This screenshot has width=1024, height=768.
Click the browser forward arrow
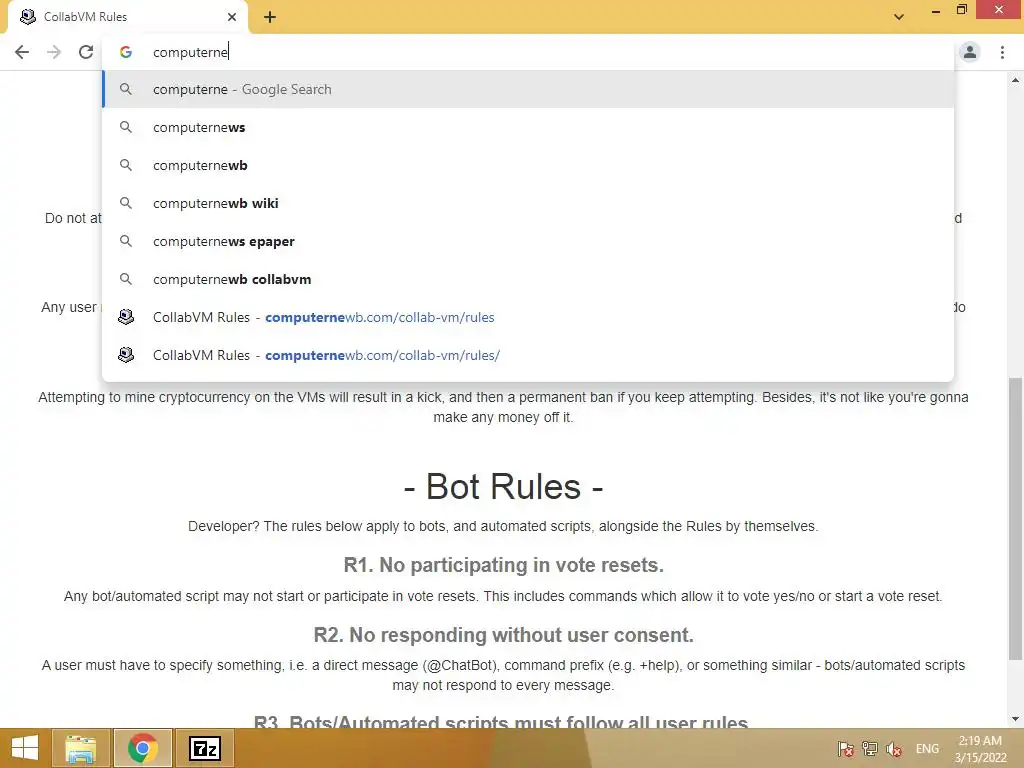(54, 52)
